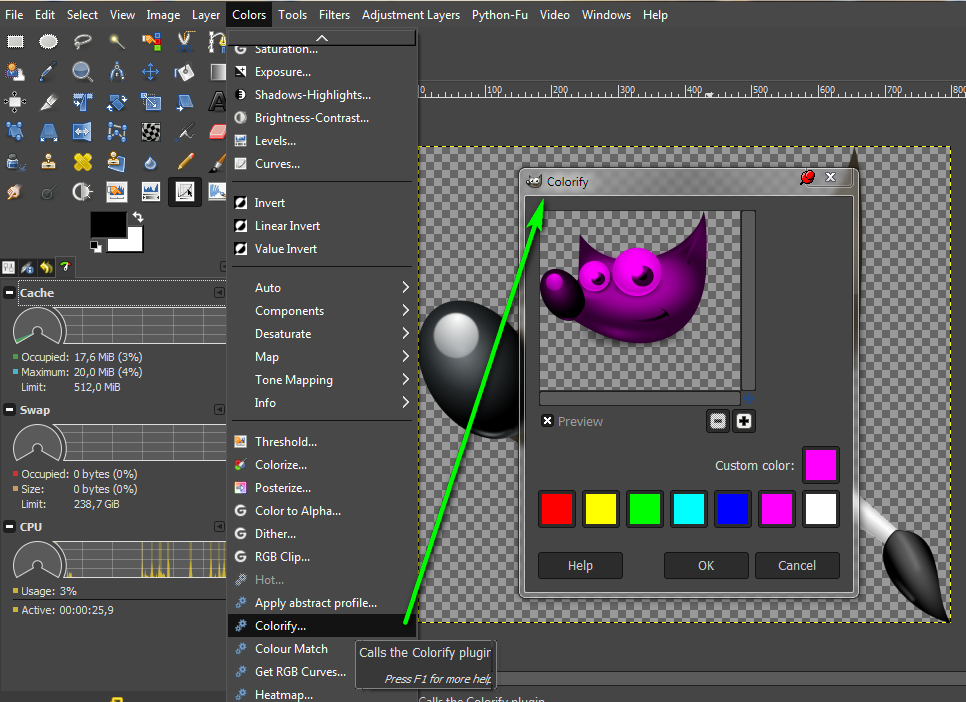The height and width of the screenshot is (702, 966).
Task: Switch to the Dashboard tab
Action: point(65,267)
